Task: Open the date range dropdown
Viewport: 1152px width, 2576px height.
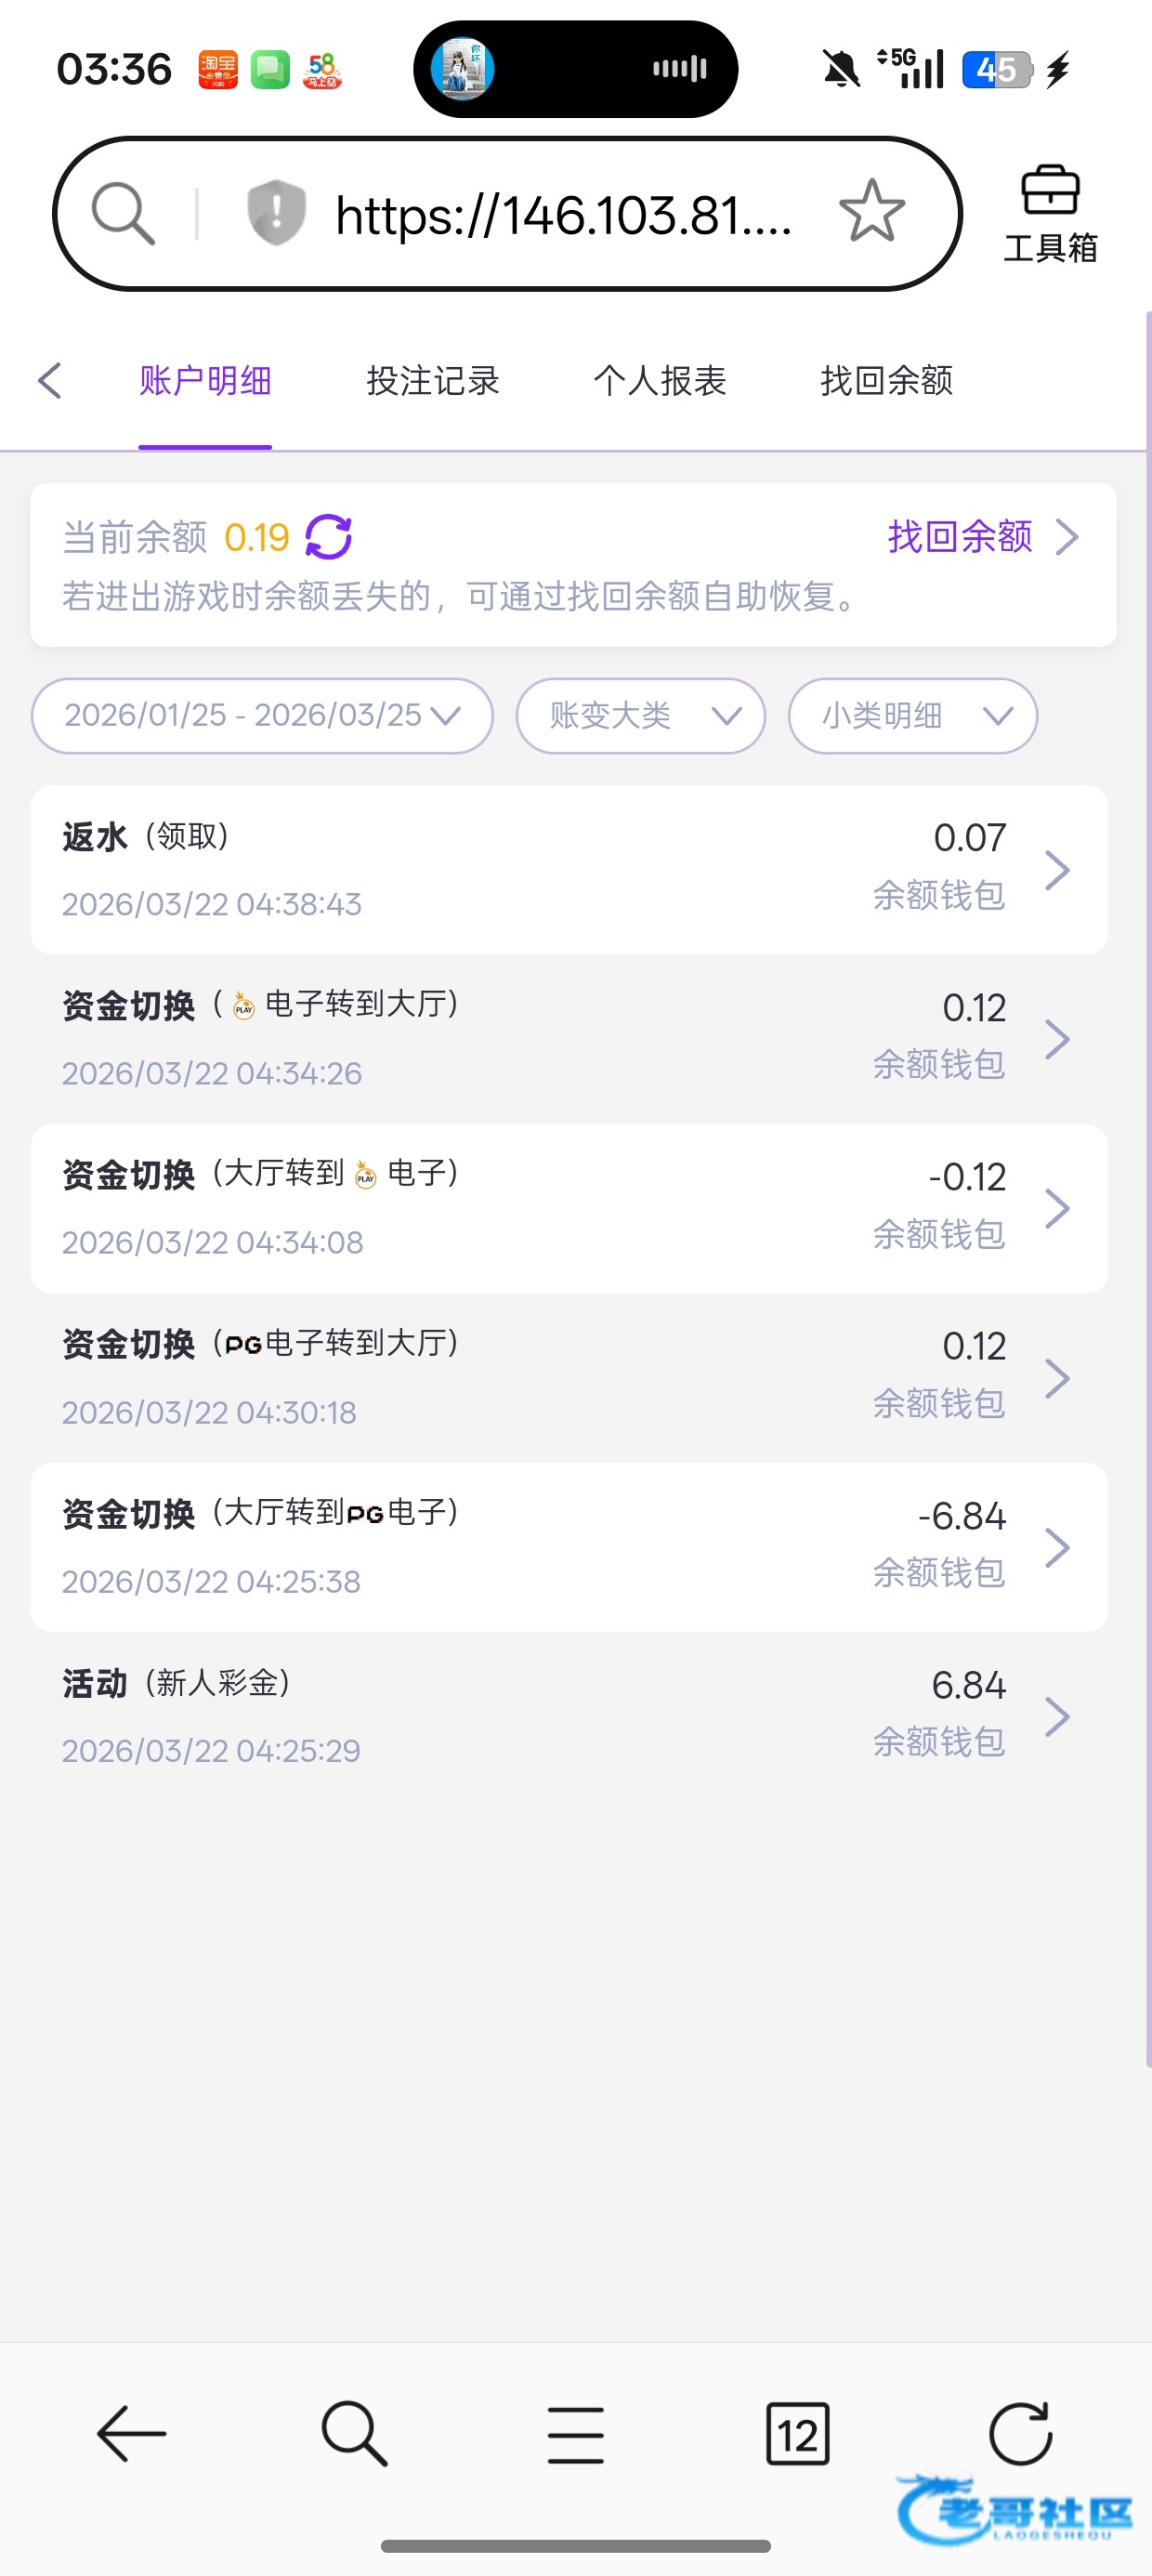Action: (262, 715)
